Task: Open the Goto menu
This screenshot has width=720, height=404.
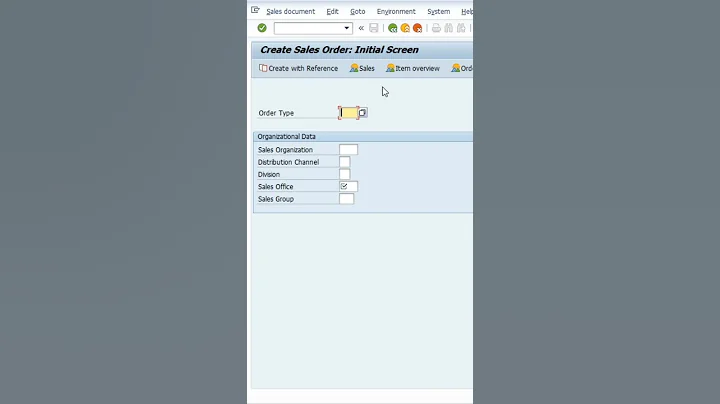Action: 358,11
